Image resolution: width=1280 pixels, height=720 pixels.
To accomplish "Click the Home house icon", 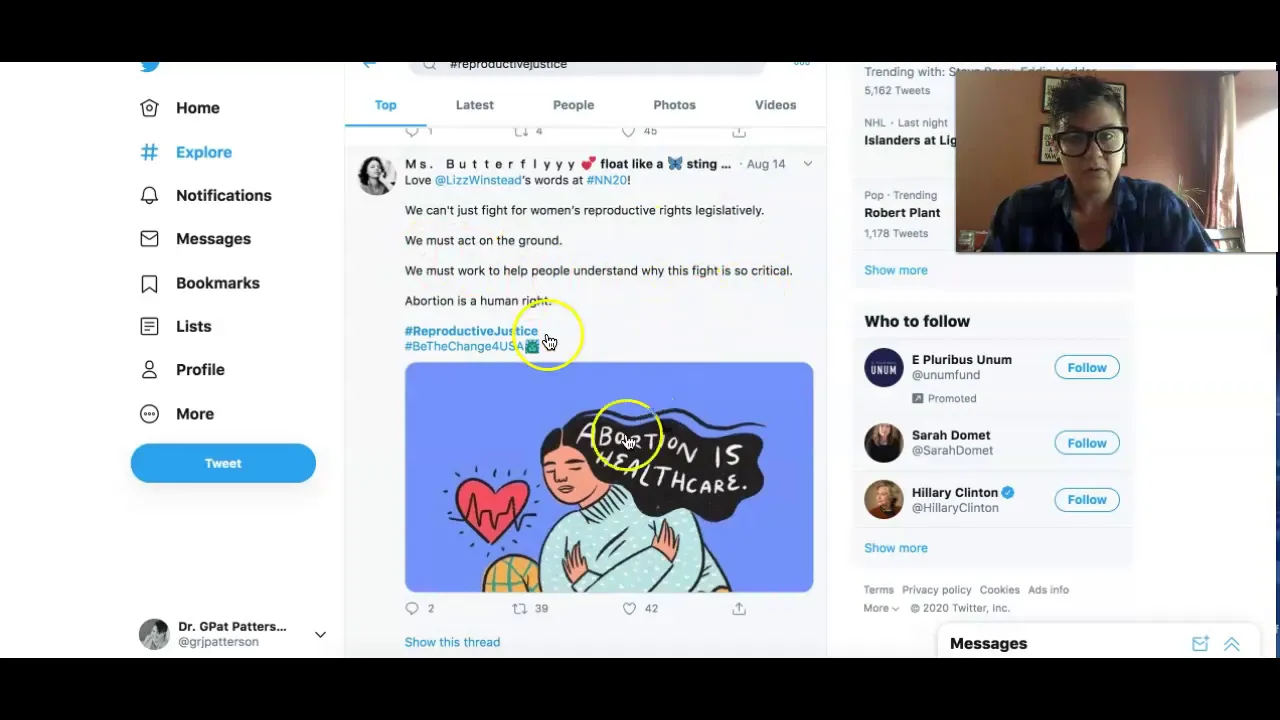I will (x=149, y=108).
